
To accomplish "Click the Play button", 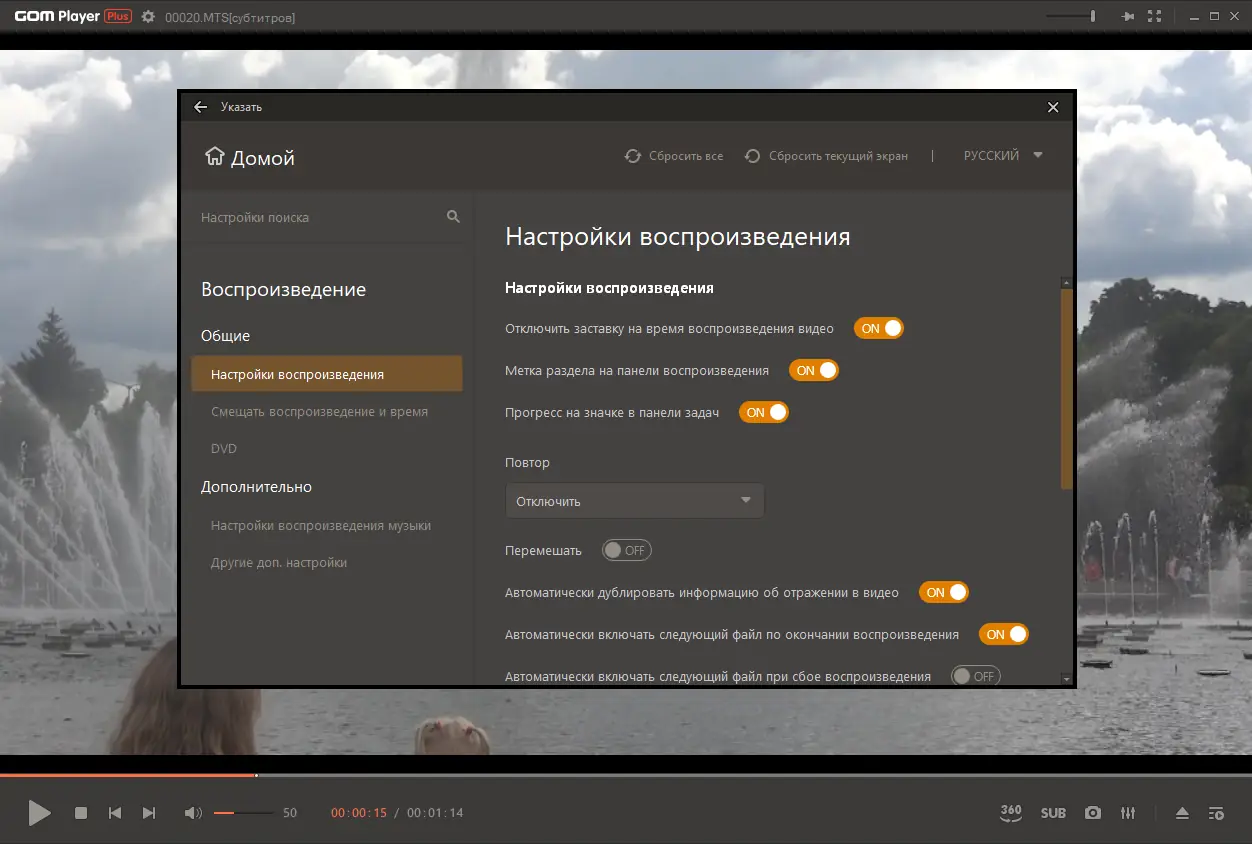I will click(x=39, y=813).
